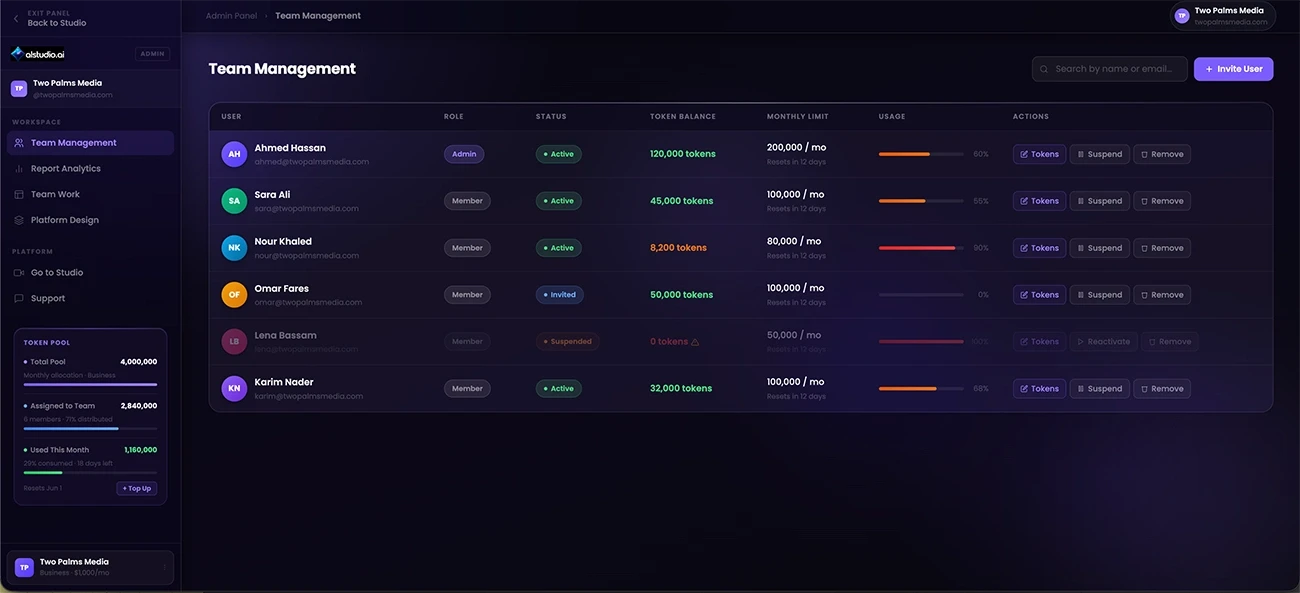Click Nour Khaled's 90% usage bar
The image size is (1300, 593).
coord(921,248)
